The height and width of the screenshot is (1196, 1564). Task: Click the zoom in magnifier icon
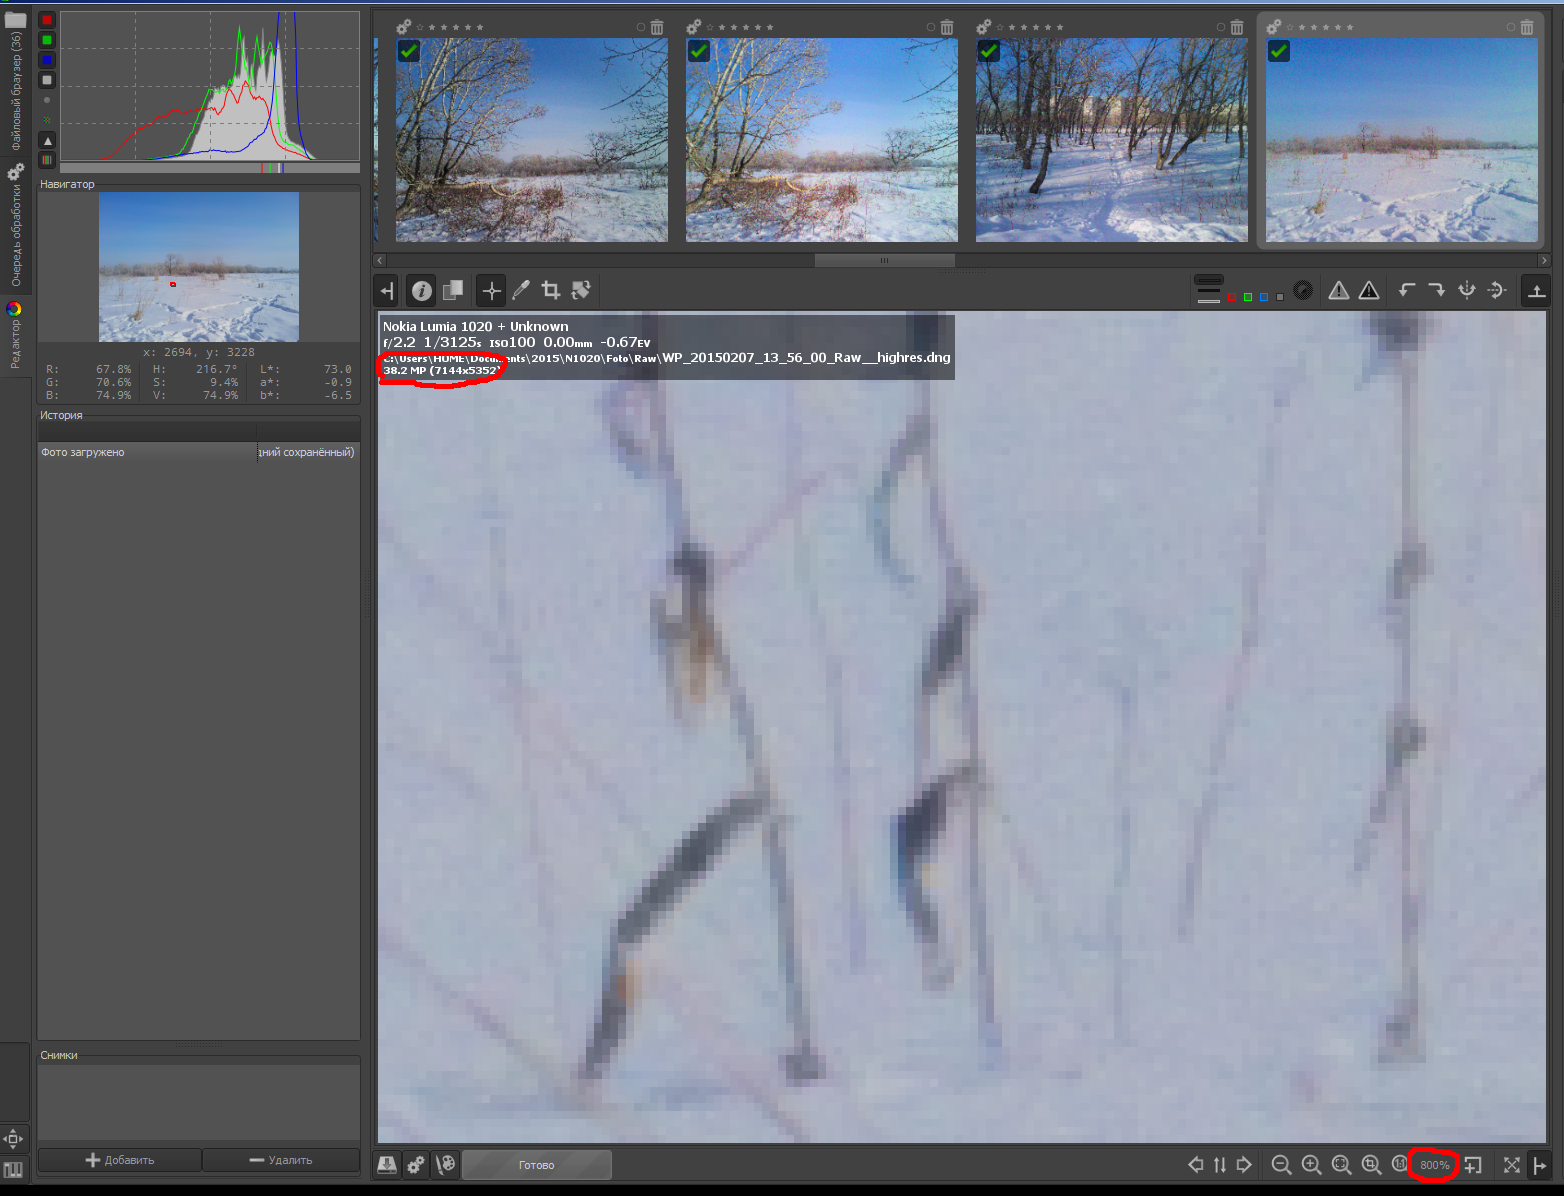(x=1311, y=1165)
